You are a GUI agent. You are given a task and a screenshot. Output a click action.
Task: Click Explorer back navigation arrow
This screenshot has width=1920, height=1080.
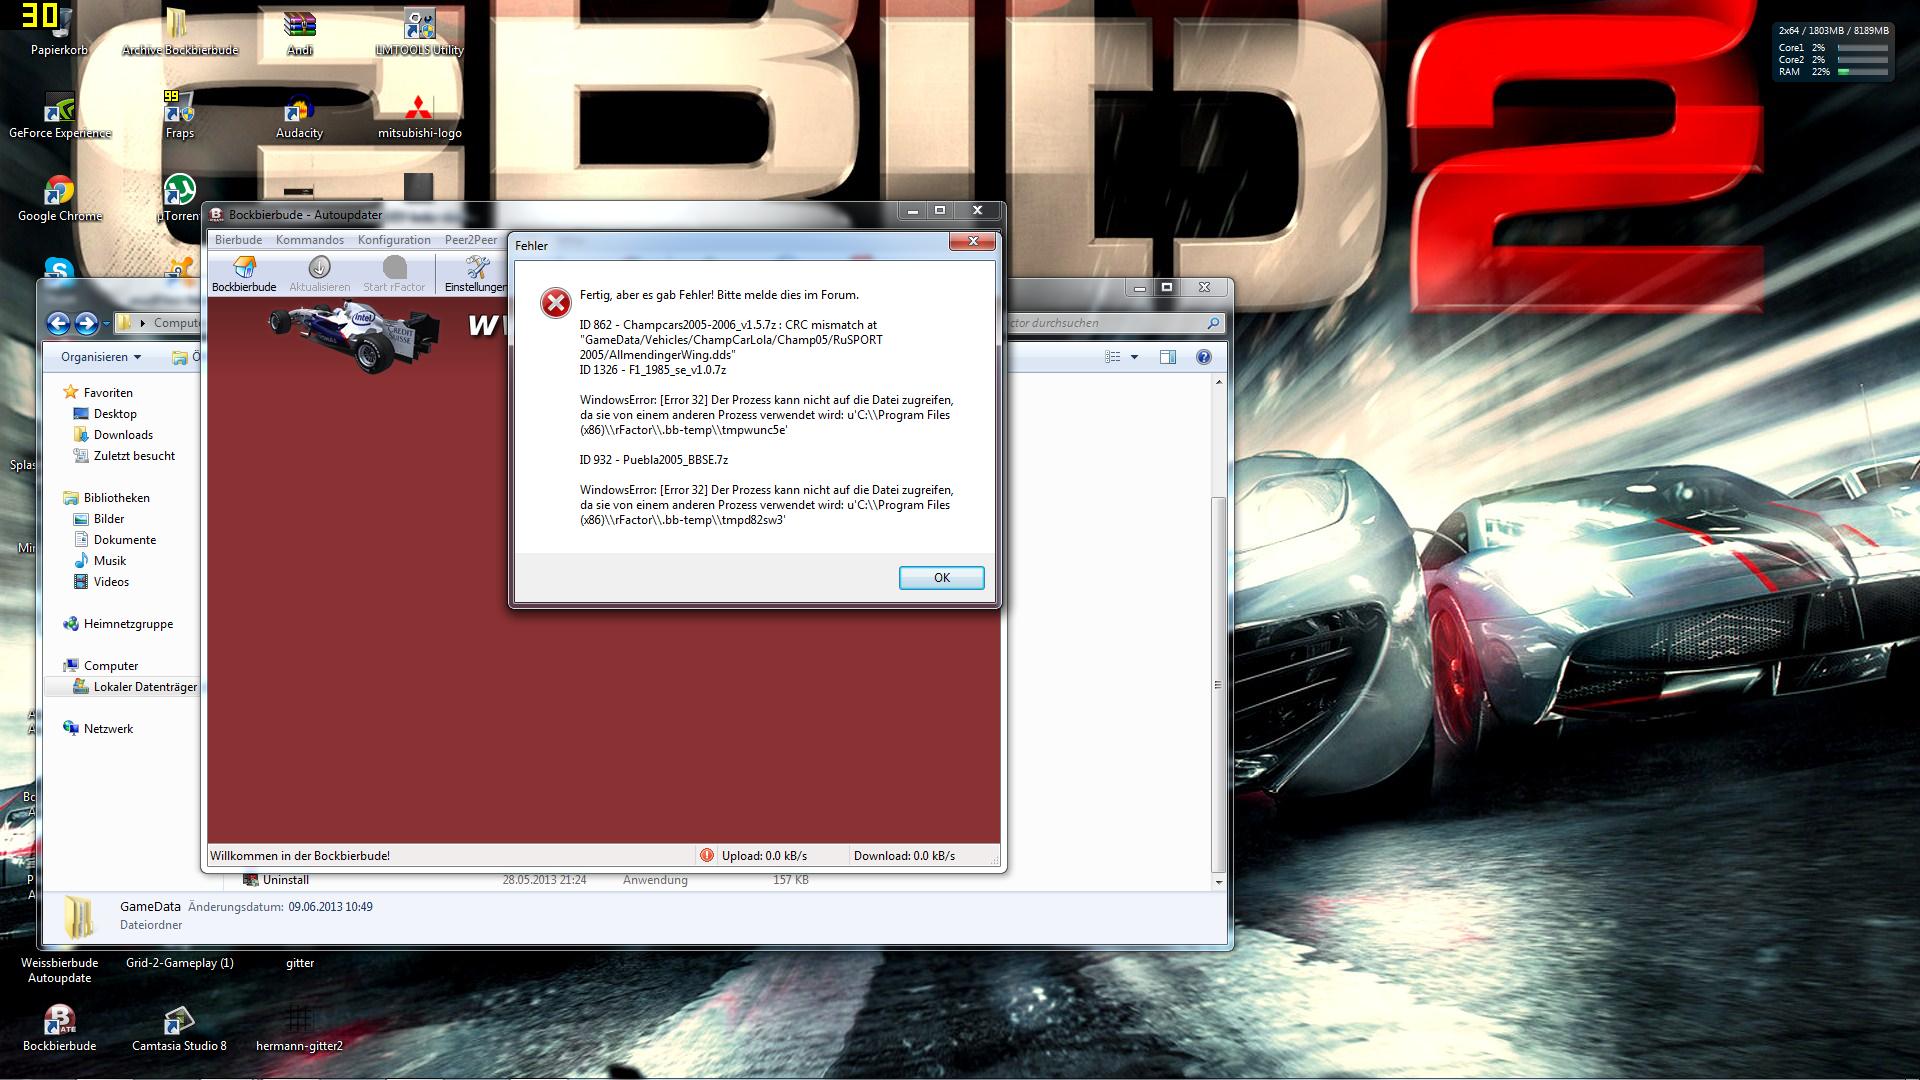click(58, 323)
